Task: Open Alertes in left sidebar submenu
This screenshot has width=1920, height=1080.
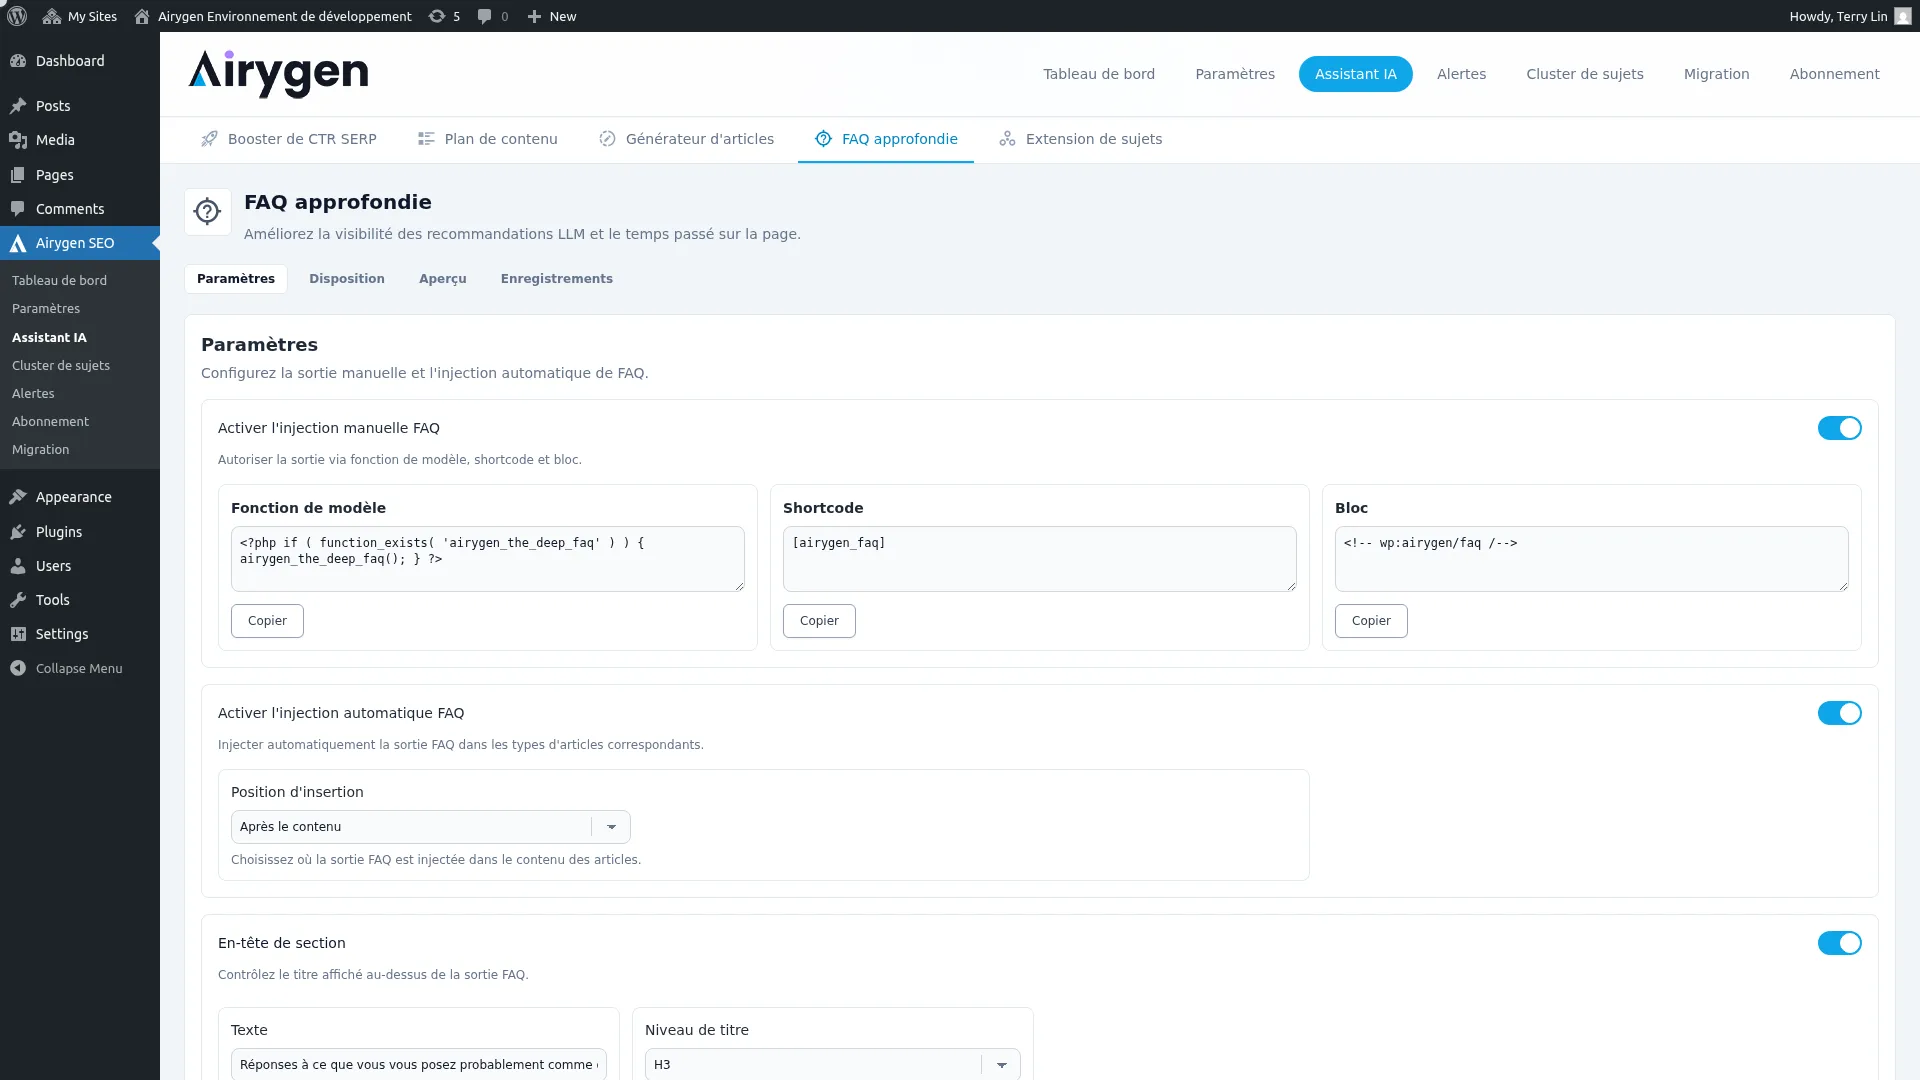Action: pos(33,394)
